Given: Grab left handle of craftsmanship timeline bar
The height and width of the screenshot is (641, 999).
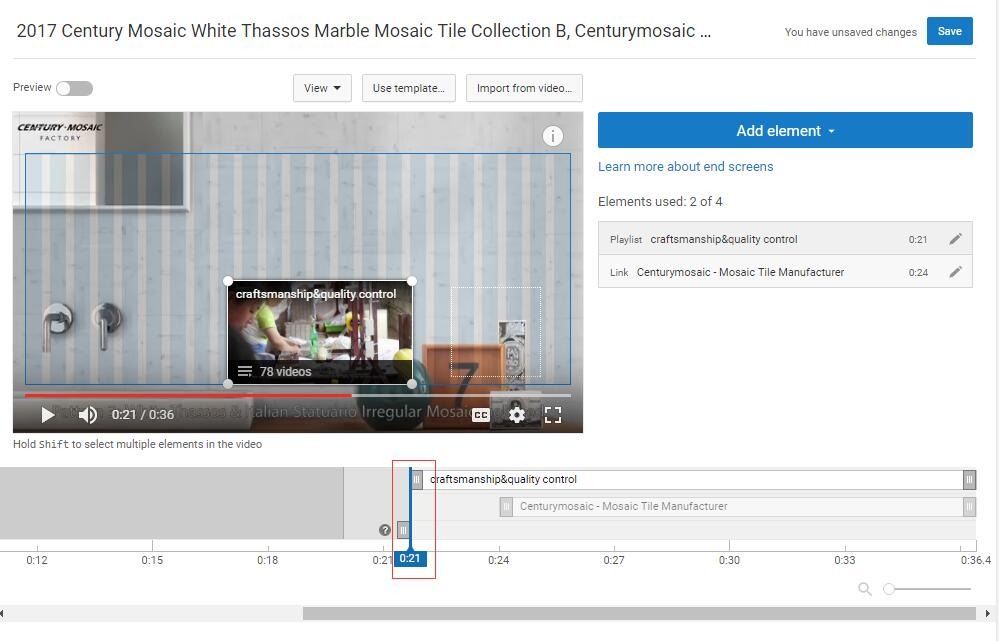Looking at the screenshot, I should tap(417, 479).
